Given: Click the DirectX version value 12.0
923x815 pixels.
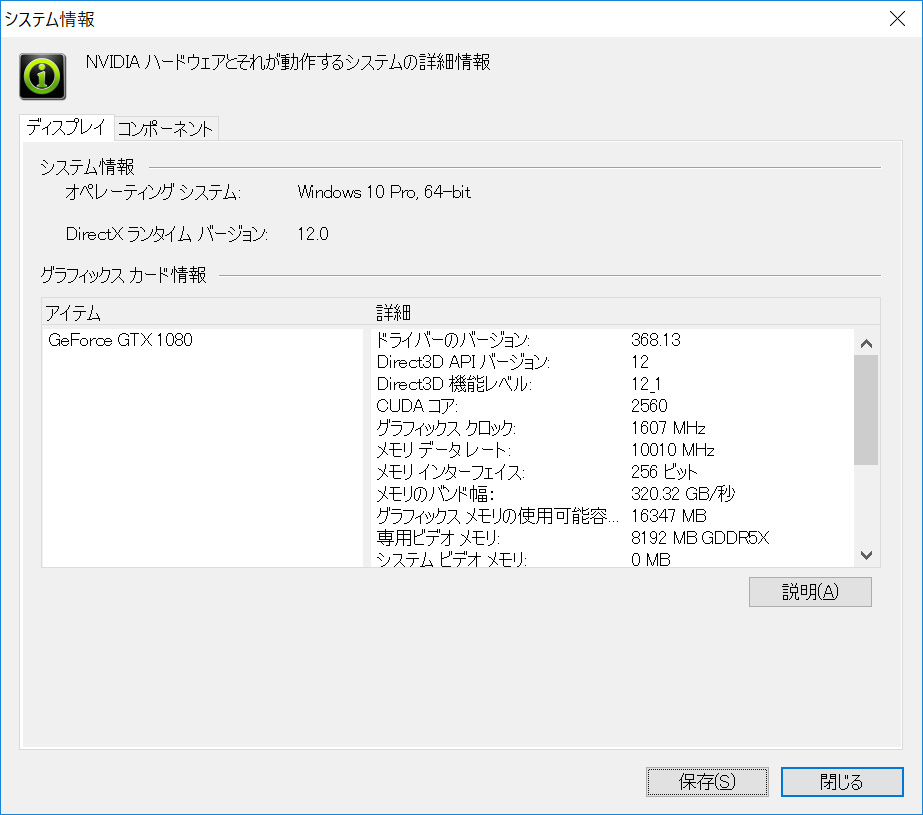Looking at the screenshot, I should (x=313, y=234).
